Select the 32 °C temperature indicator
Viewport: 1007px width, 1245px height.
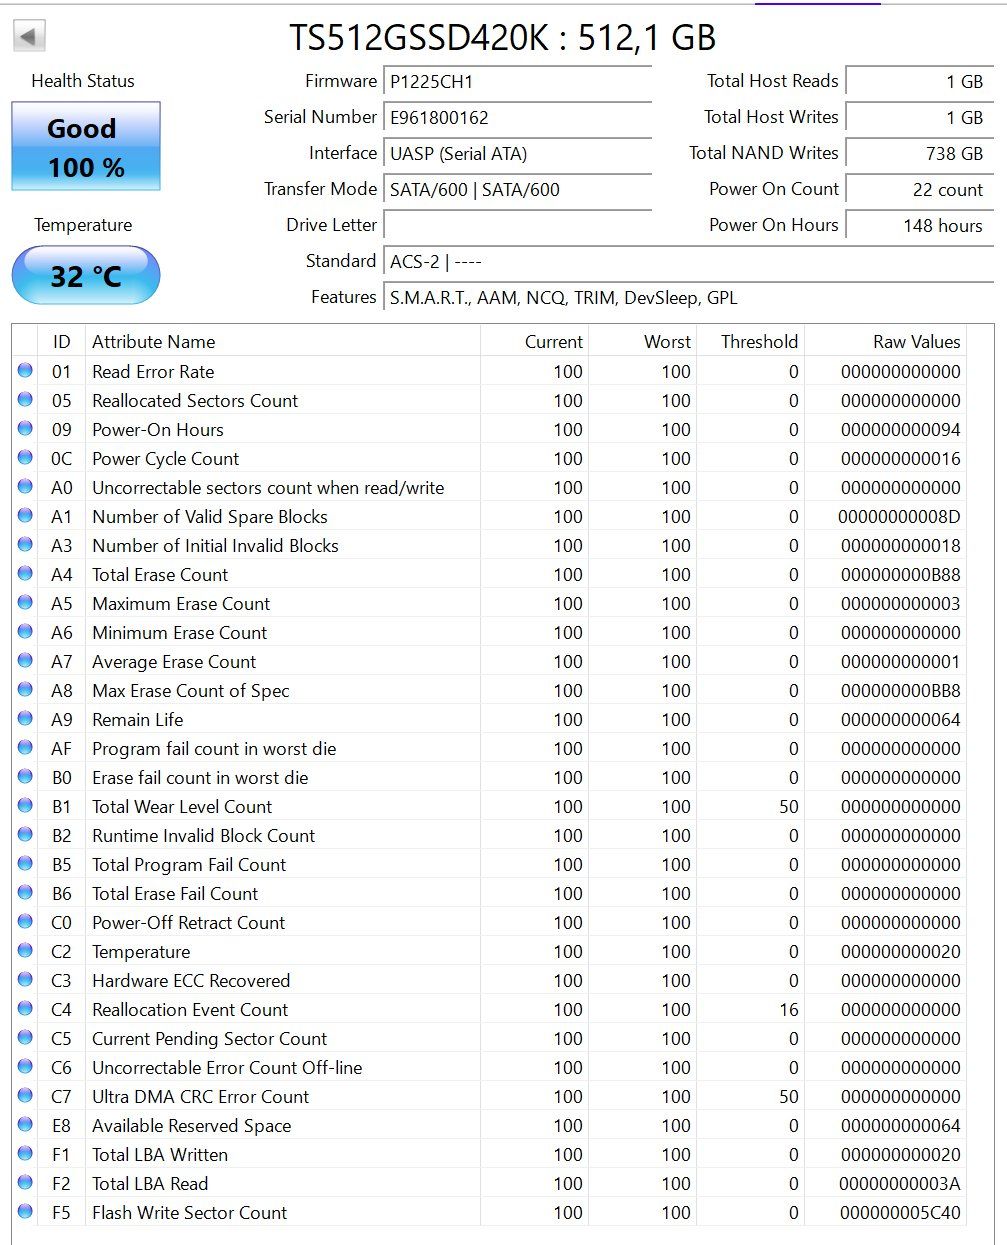pos(86,275)
